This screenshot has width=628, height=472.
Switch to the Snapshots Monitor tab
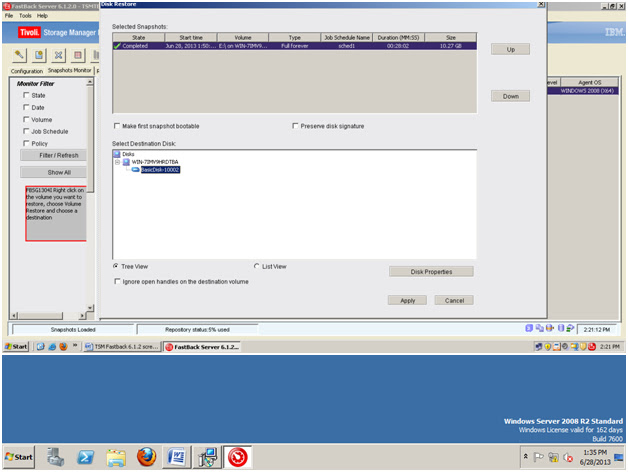tap(70, 71)
